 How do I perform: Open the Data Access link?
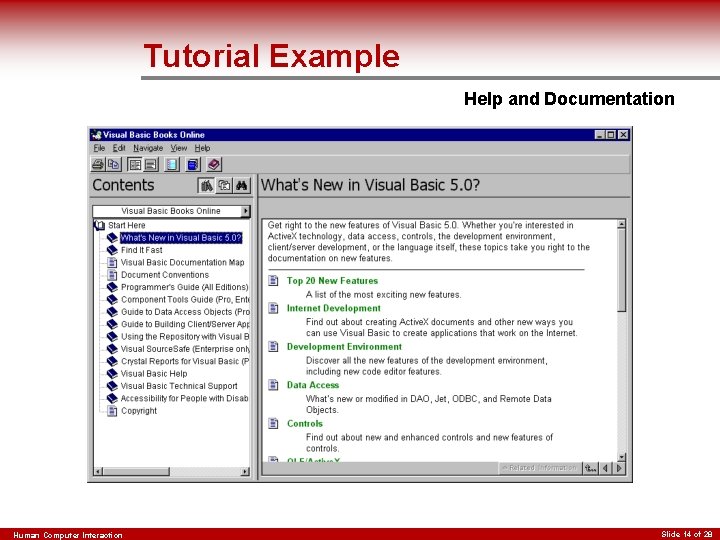[x=313, y=385]
